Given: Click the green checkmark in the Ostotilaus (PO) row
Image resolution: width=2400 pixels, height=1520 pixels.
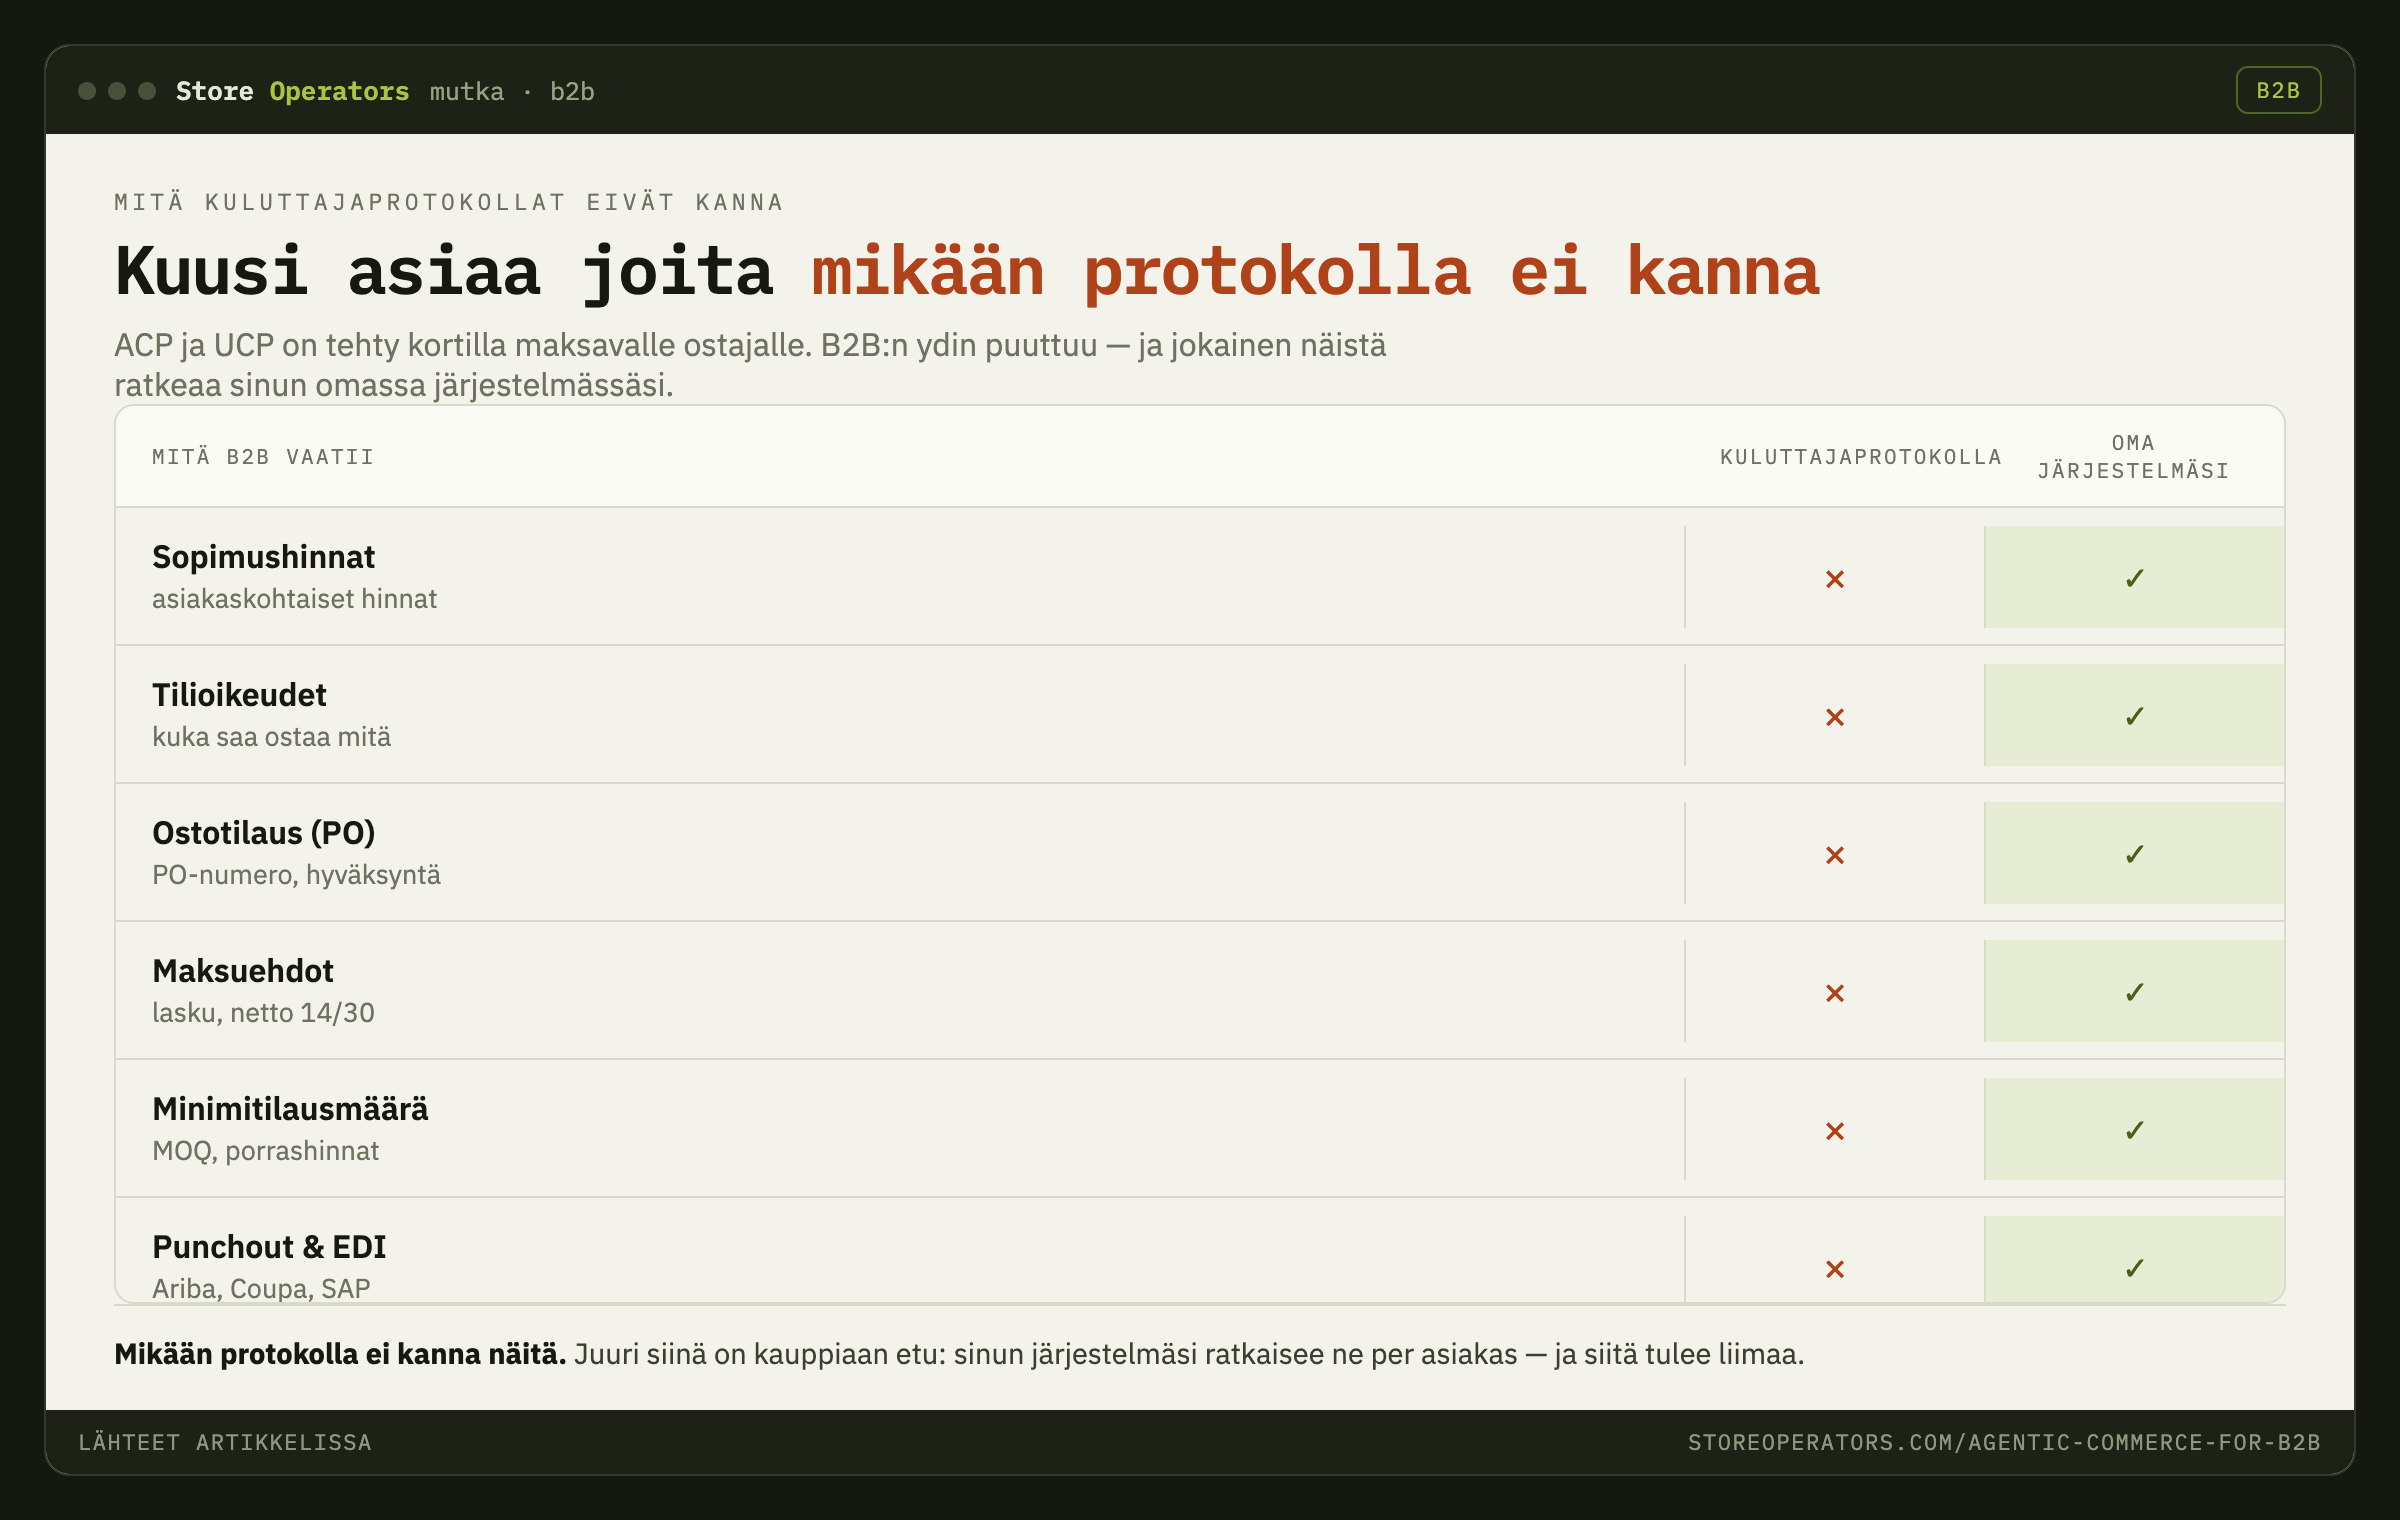Looking at the screenshot, I should pyautogui.click(x=2135, y=854).
